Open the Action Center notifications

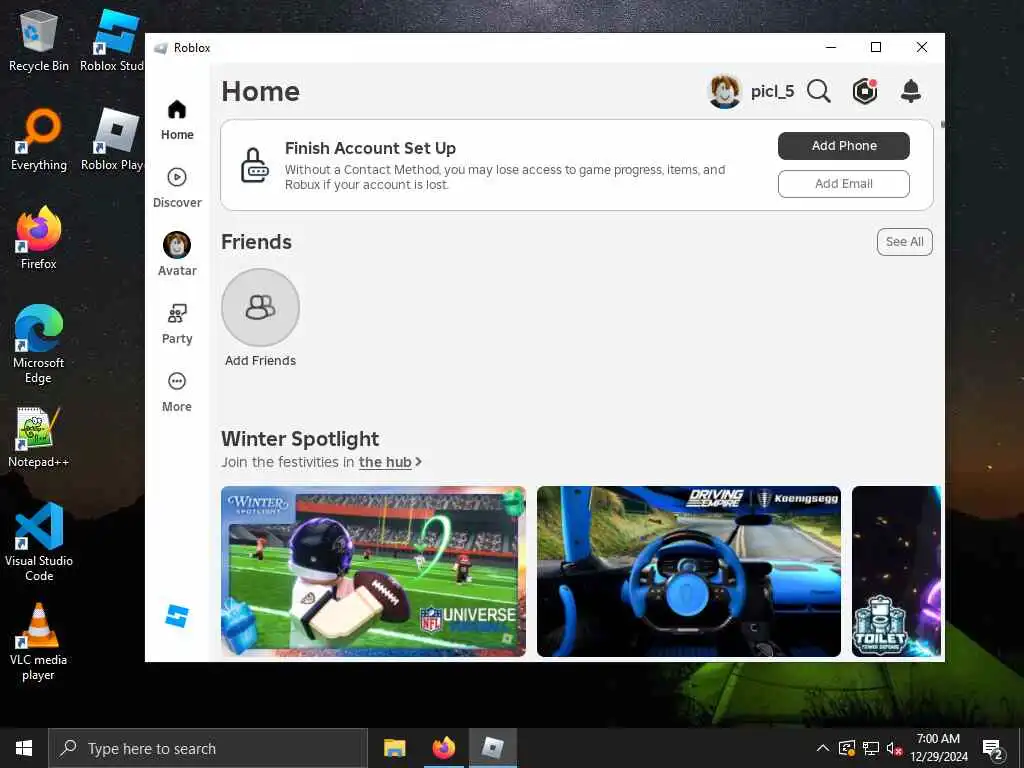(x=993, y=748)
